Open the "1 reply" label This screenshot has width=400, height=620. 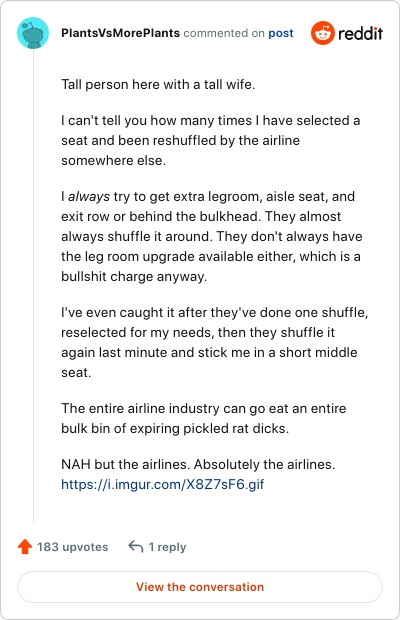[x=167, y=547]
